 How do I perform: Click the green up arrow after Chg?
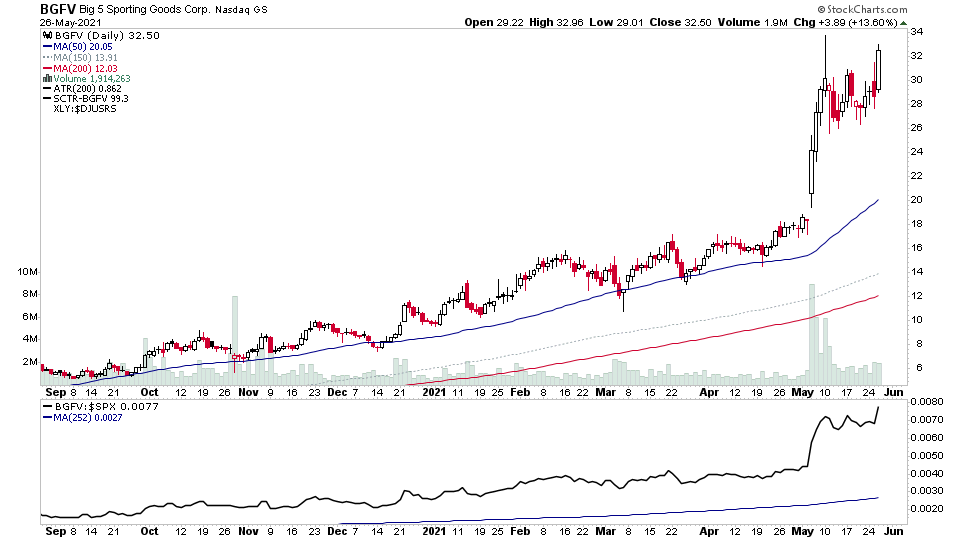[904, 23]
